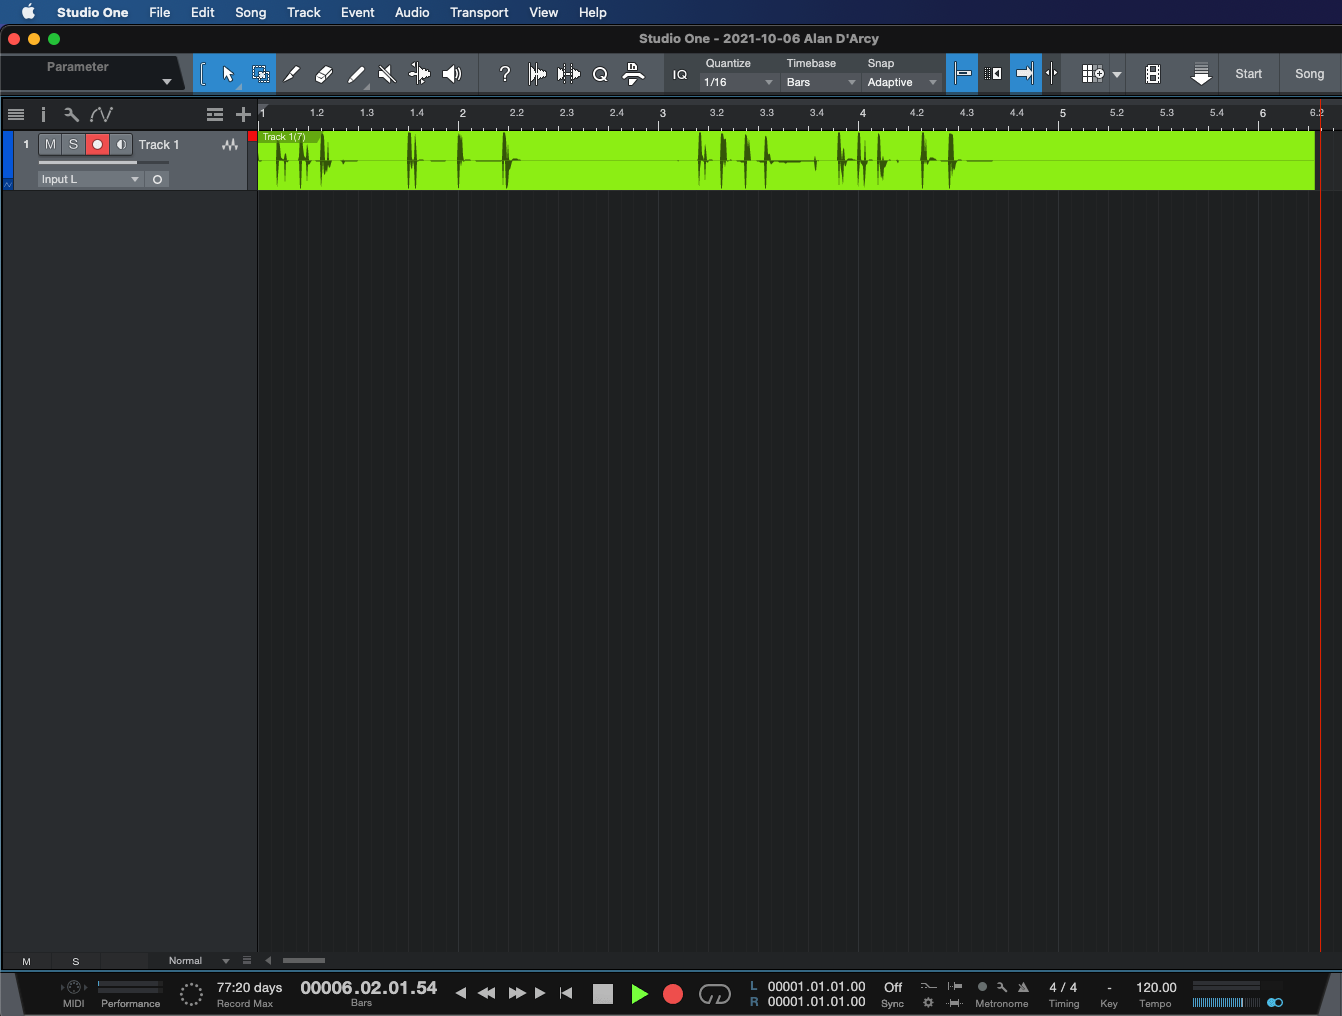Solo Track 1 with the S button
The height and width of the screenshot is (1016, 1342).
click(x=73, y=144)
